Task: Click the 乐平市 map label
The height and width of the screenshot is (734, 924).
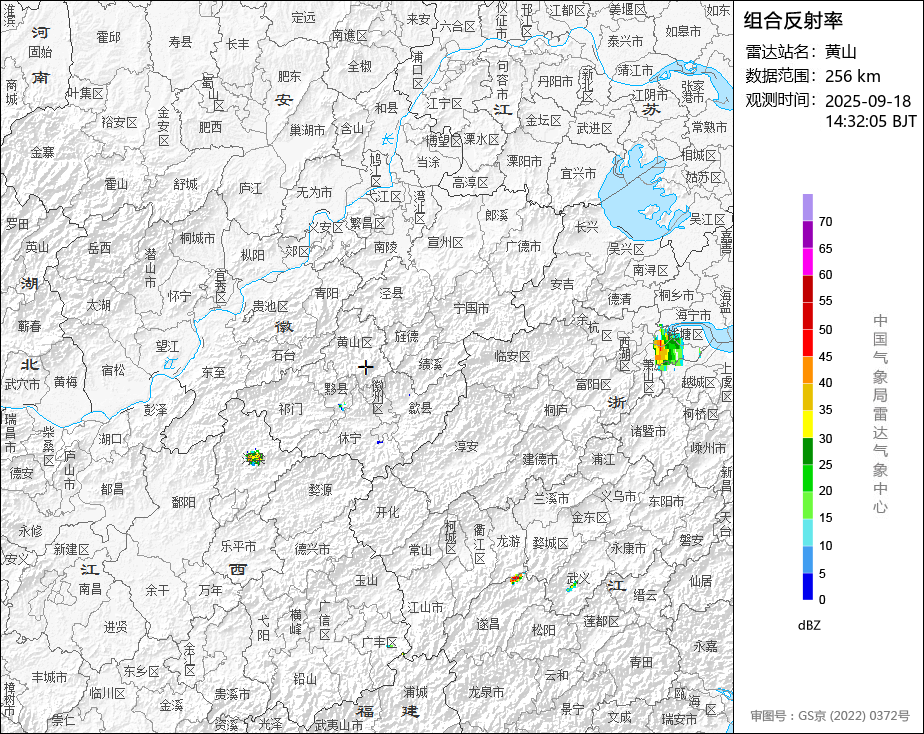Action: pos(238,546)
